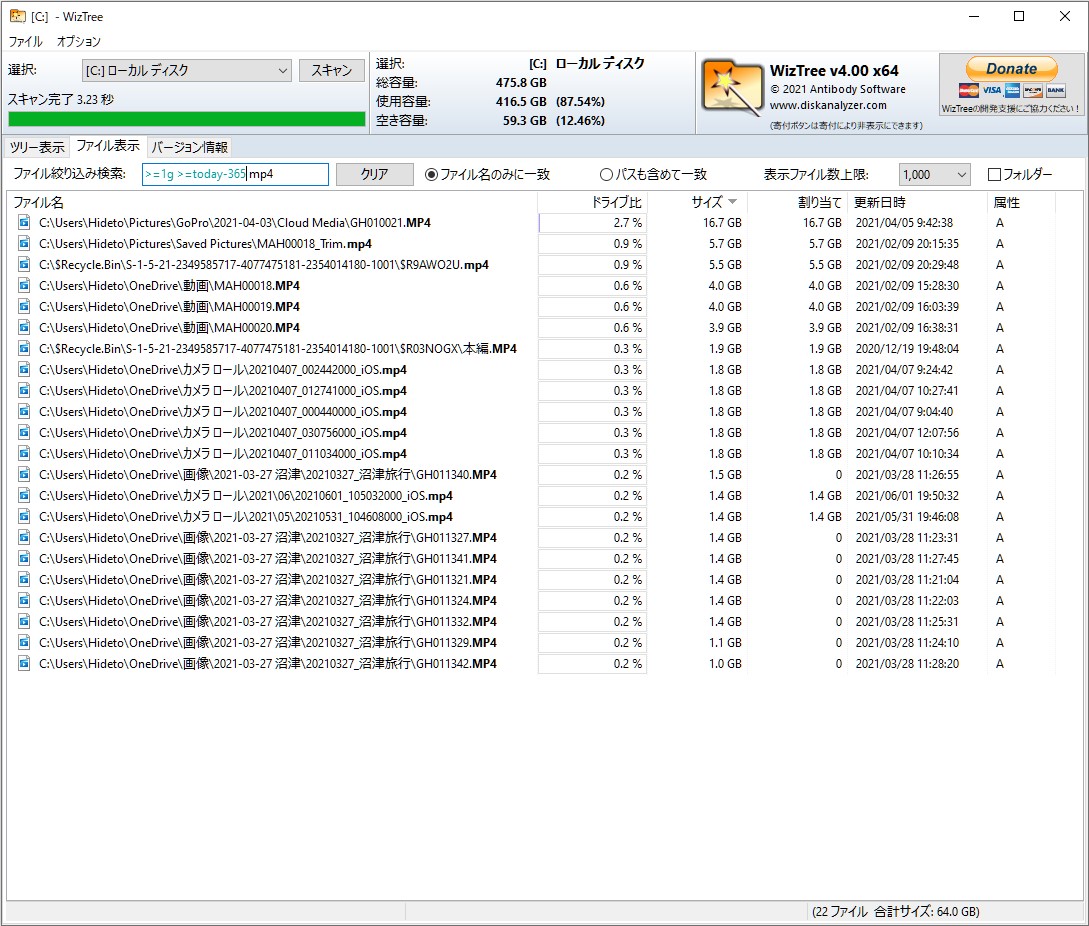Image resolution: width=1089 pixels, height=926 pixels.
Task: Click the icon next to $R9AWO2U.mp4 in Recycle Bin
Action: point(23,264)
